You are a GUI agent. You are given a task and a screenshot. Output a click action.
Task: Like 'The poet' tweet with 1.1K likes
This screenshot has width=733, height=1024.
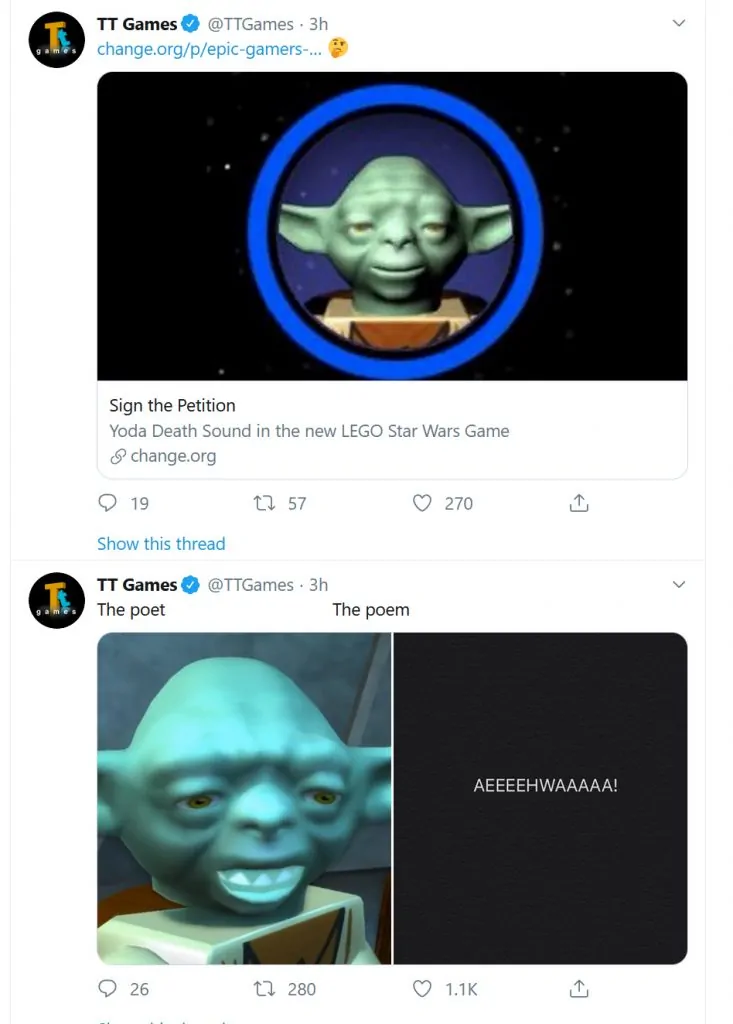tap(423, 988)
